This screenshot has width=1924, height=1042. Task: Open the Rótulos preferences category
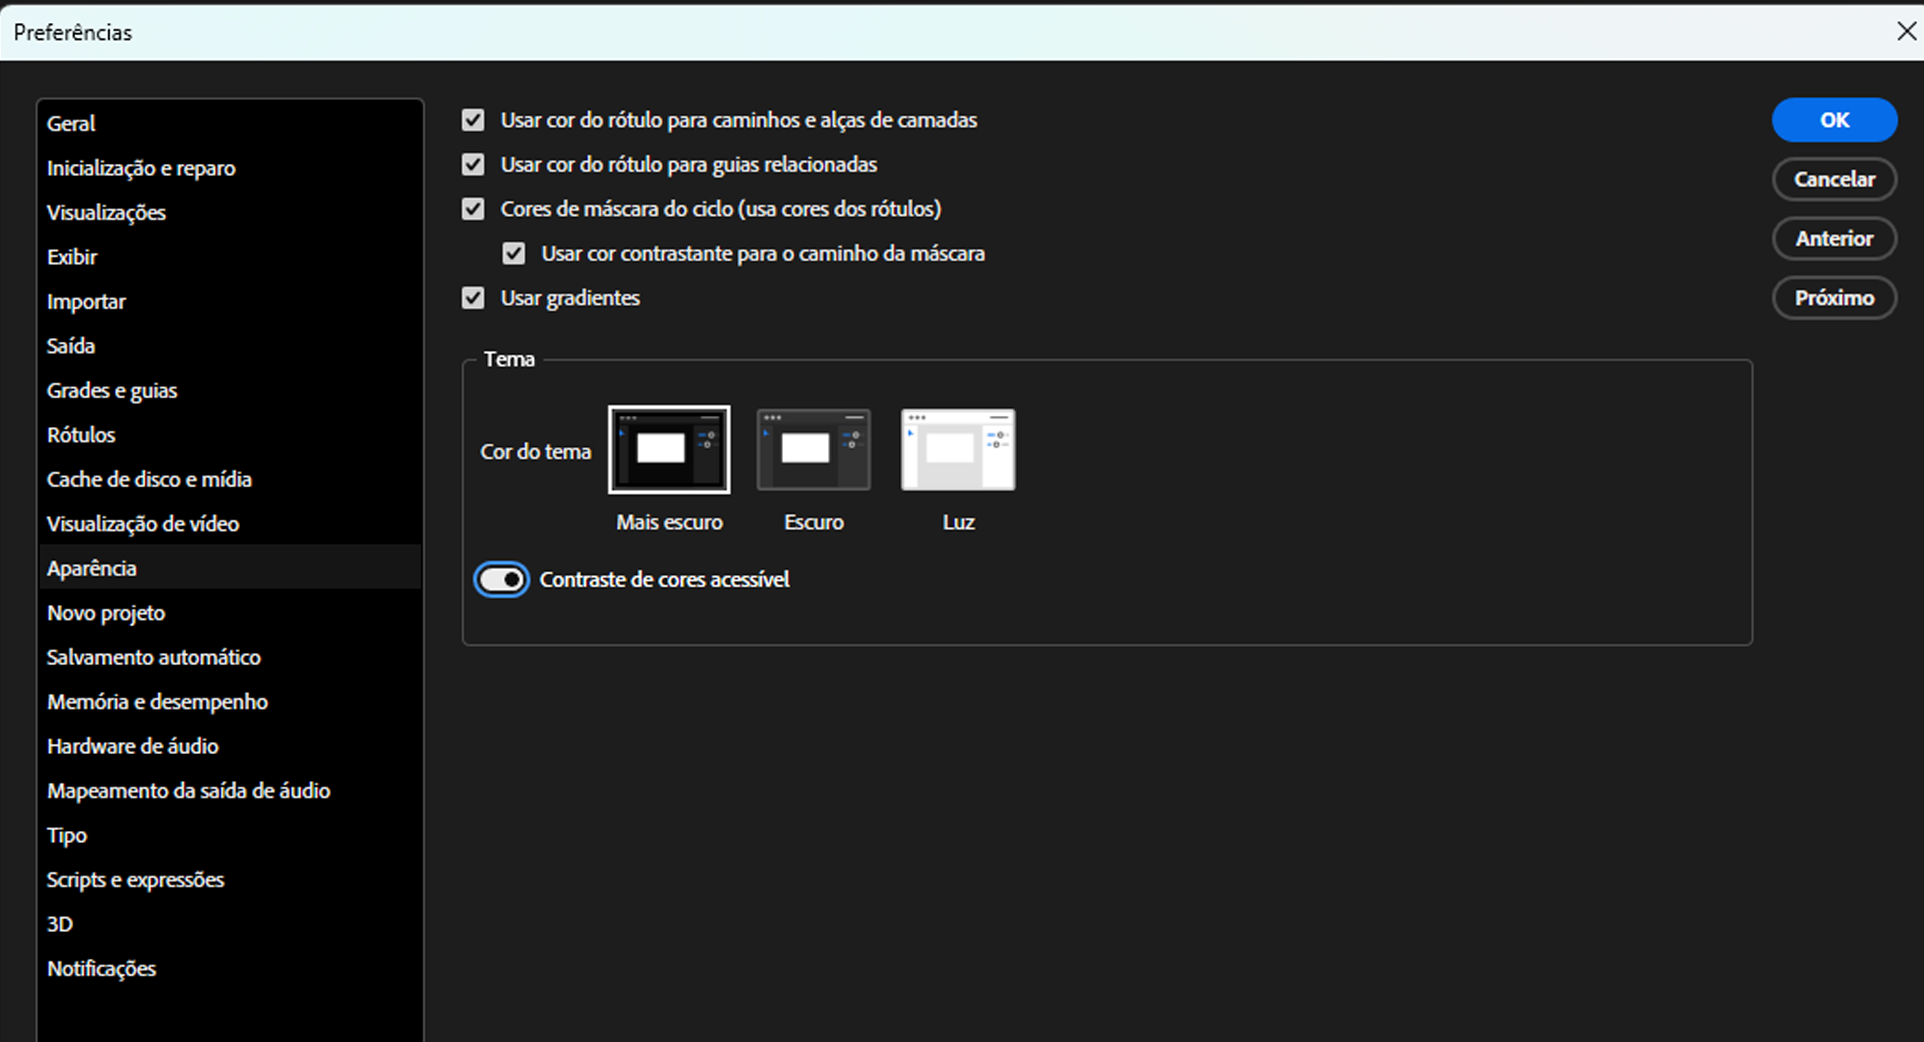pyautogui.click(x=81, y=435)
